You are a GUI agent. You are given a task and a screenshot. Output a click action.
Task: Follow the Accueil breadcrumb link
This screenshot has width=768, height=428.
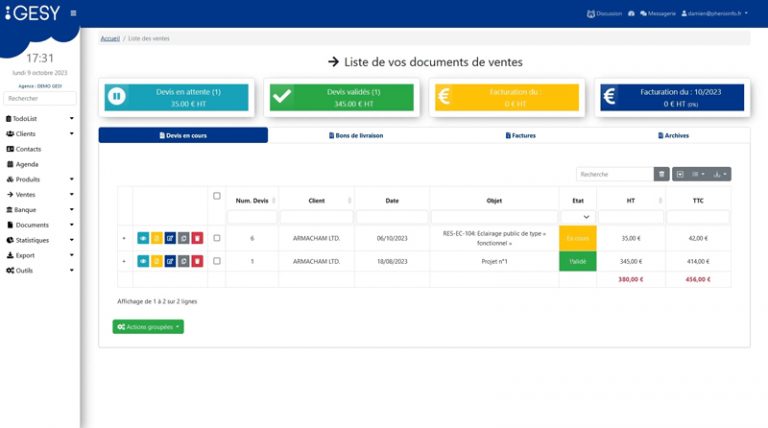[110, 38]
